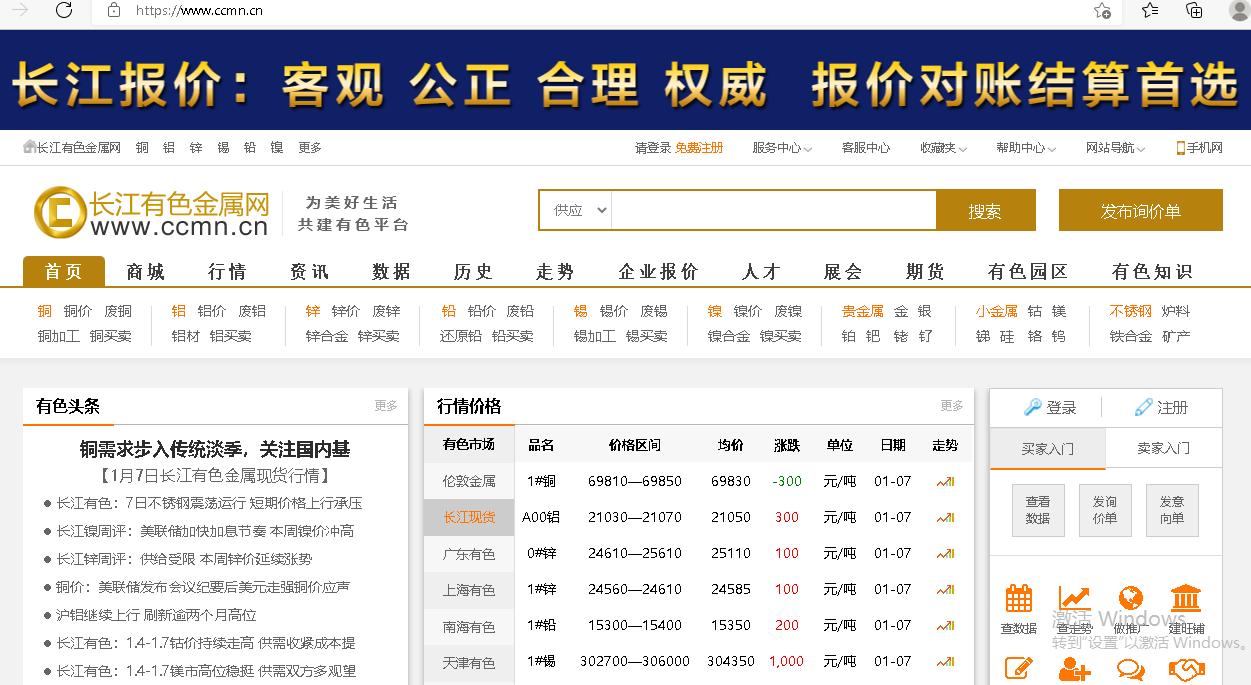Expand the 服务中心 dropdown menu

click(x=782, y=148)
